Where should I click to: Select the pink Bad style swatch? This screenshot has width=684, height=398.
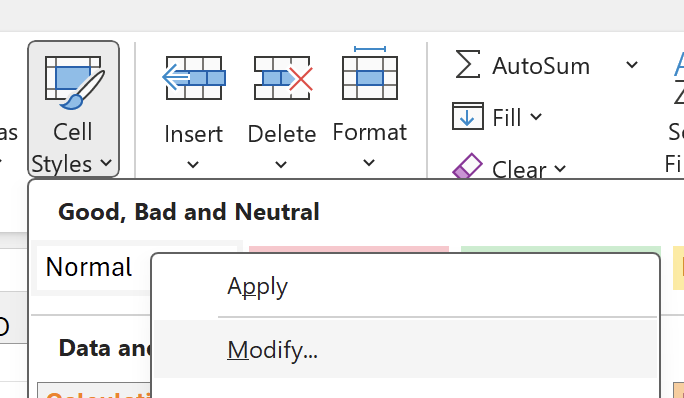pos(349,249)
